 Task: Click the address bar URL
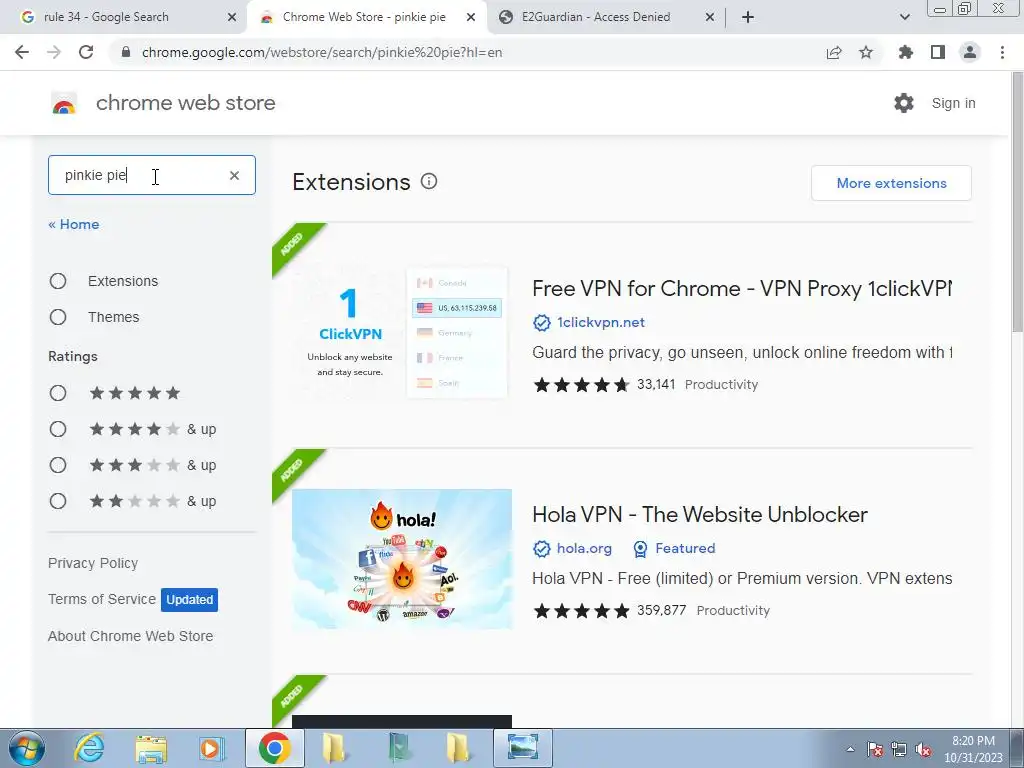click(x=322, y=52)
